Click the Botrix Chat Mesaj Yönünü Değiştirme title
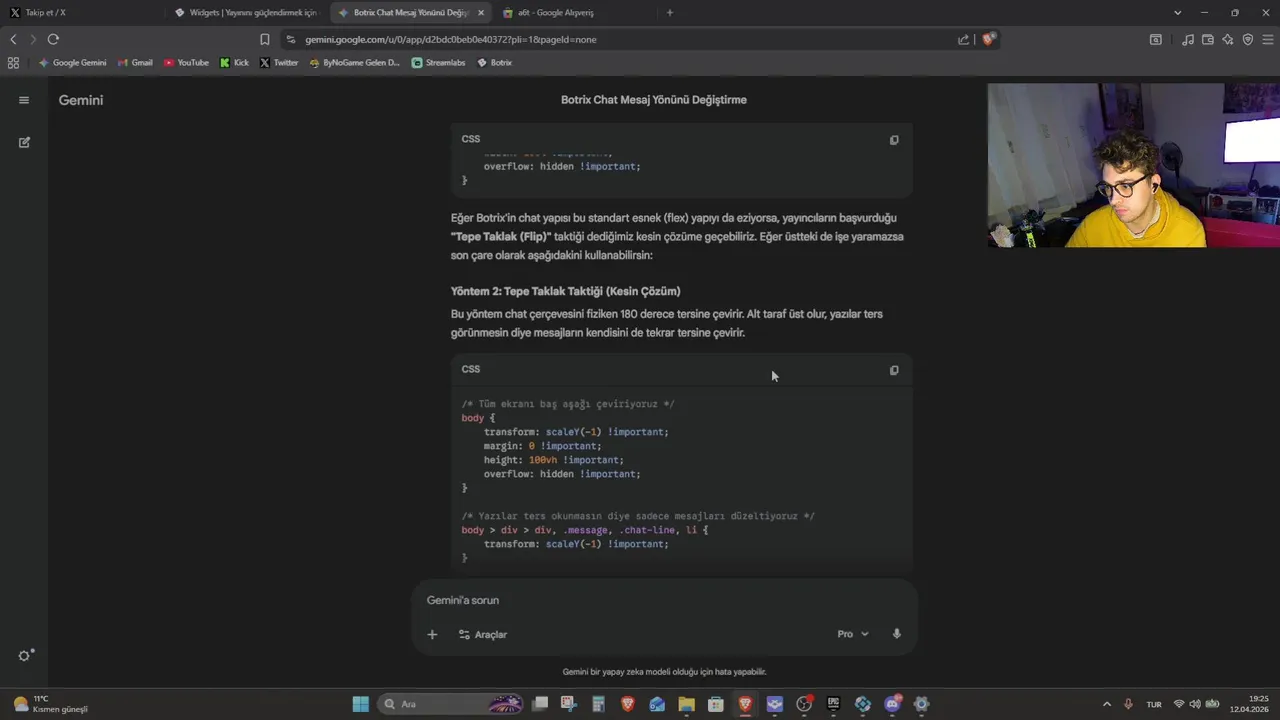1280x720 pixels. tap(654, 100)
